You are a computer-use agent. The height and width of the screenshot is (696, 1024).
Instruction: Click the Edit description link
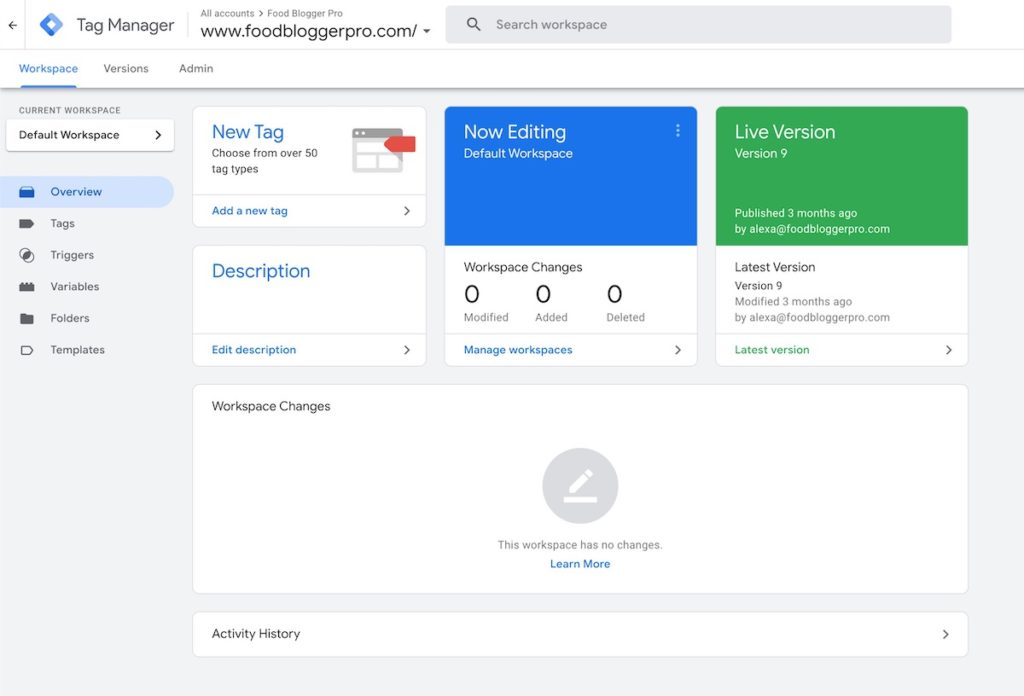tap(254, 350)
